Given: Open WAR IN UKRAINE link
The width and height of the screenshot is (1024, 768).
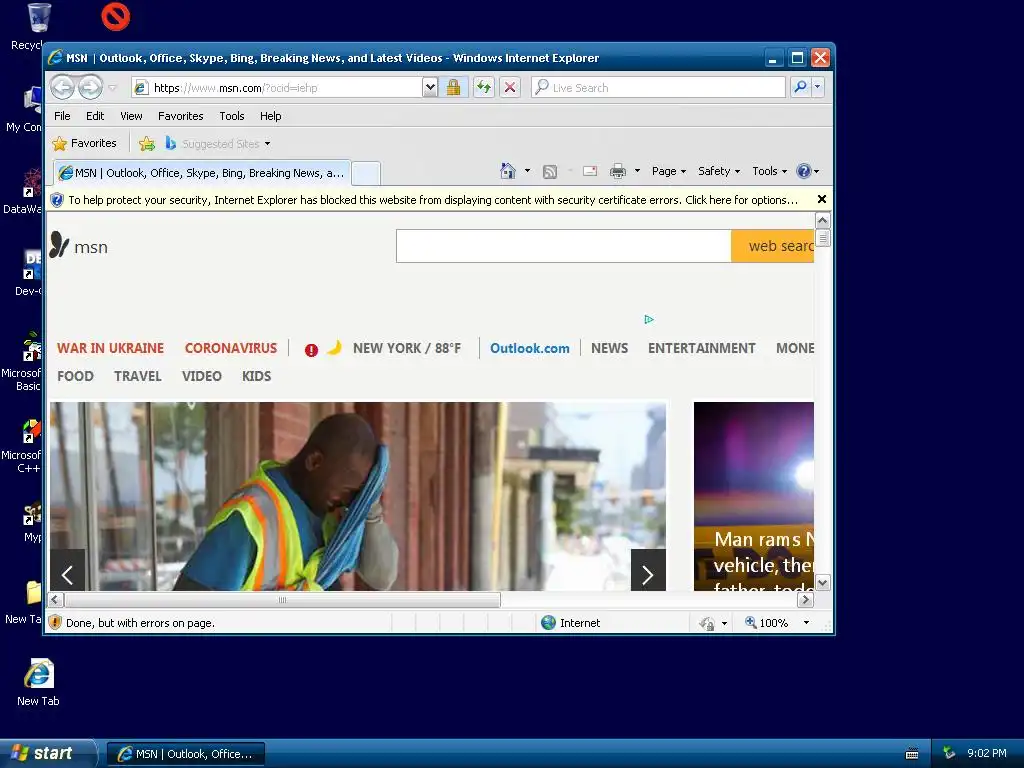Looking at the screenshot, I should tap(110, 348).
